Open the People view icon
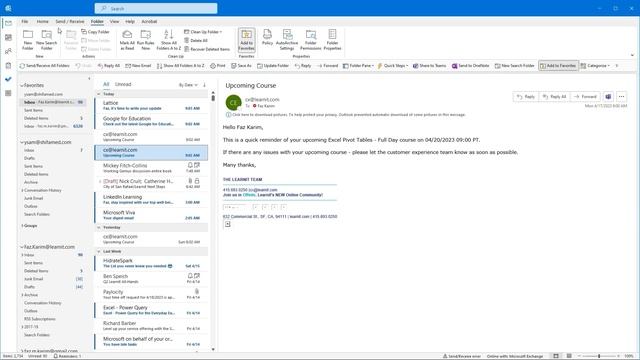 pyautogui.click(x=8, y=51)
